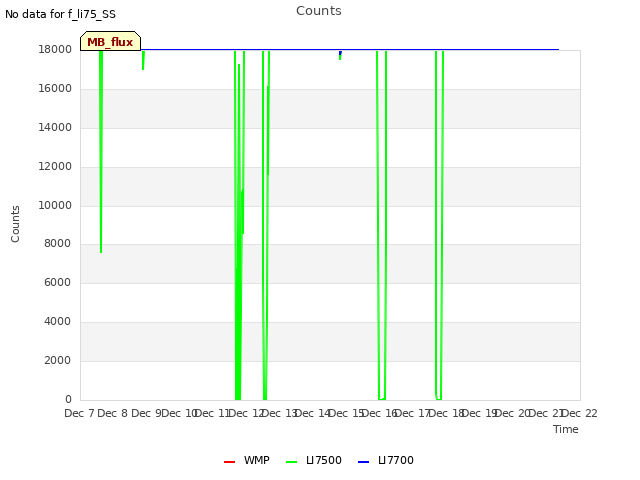
Task: Click the 12000 y-axis tick label
Action: click(x=55, y=167)
